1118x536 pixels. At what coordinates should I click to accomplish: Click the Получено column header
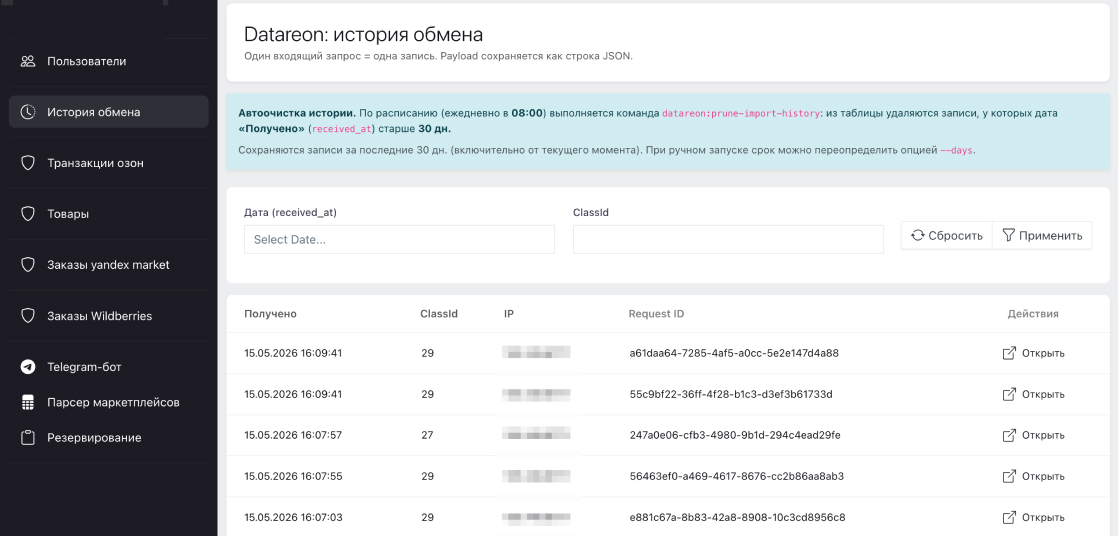[x=270, y=314]
